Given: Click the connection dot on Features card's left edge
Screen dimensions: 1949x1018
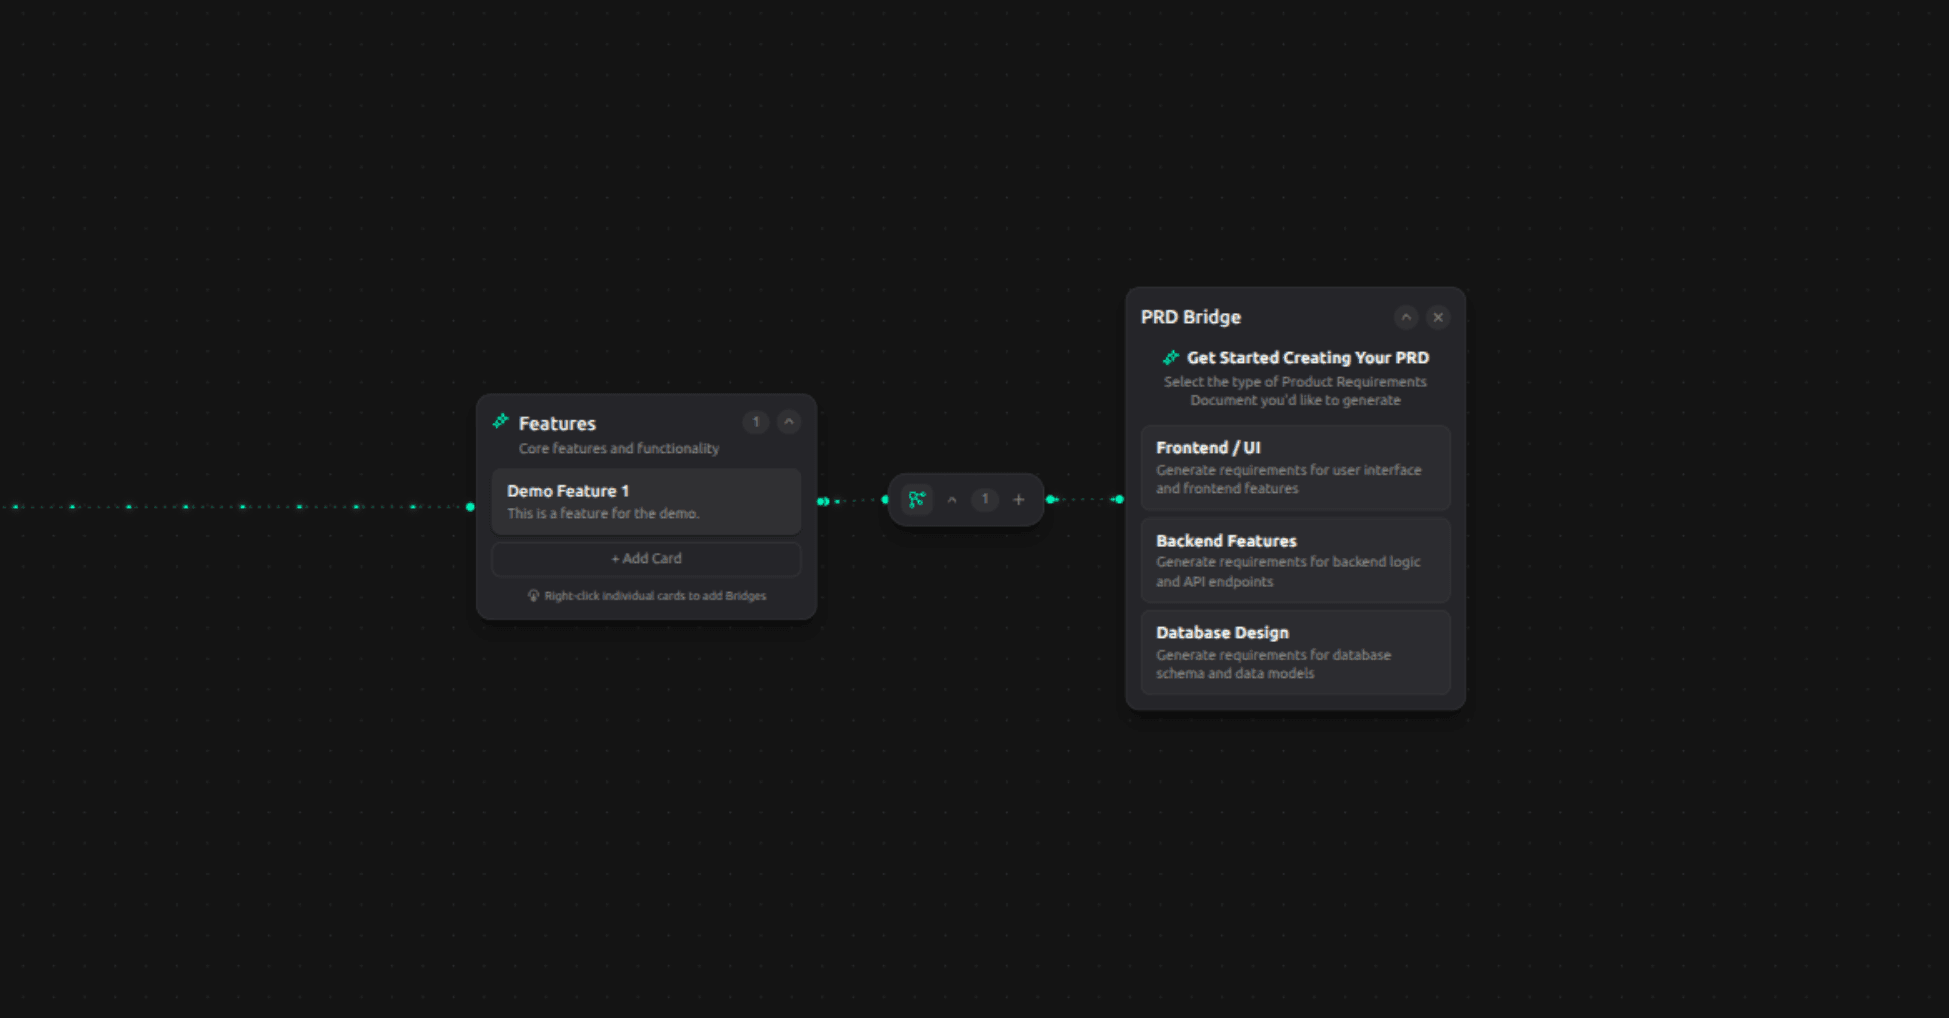Looking at the screenshot, I should tap(470, 507).
